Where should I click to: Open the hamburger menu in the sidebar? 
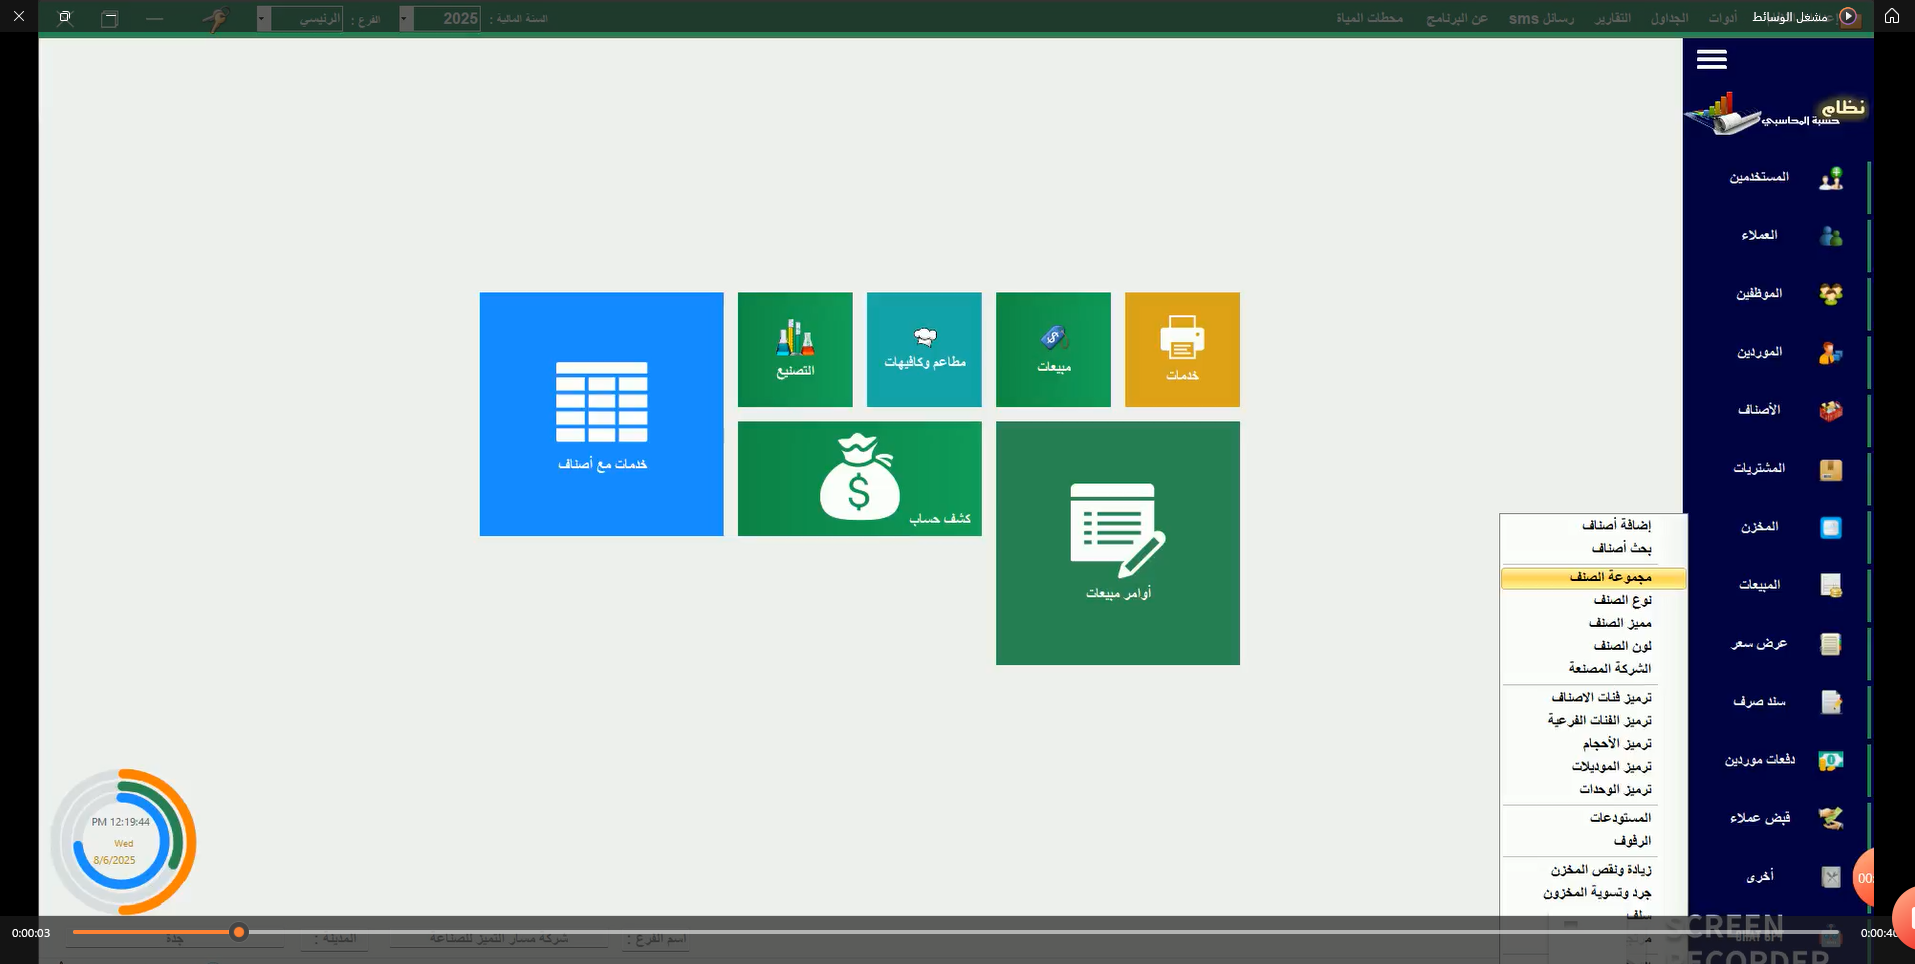click(x=1711, y=60)
